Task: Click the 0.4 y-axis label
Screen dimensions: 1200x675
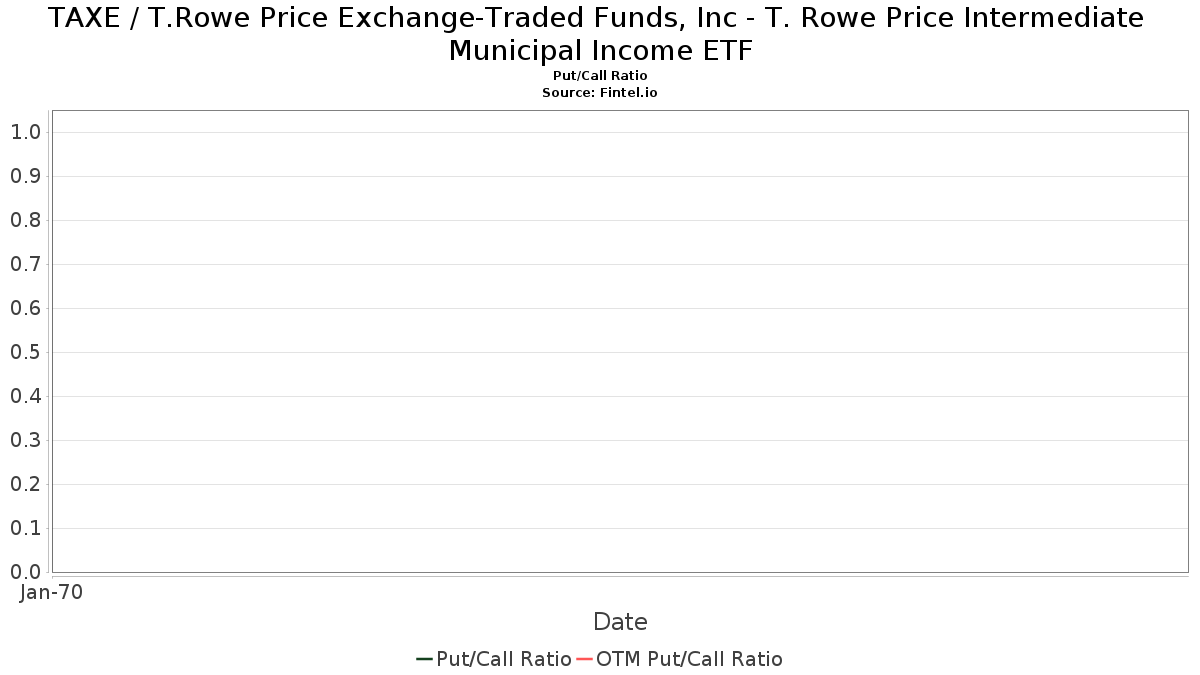Action: (26, 396)
